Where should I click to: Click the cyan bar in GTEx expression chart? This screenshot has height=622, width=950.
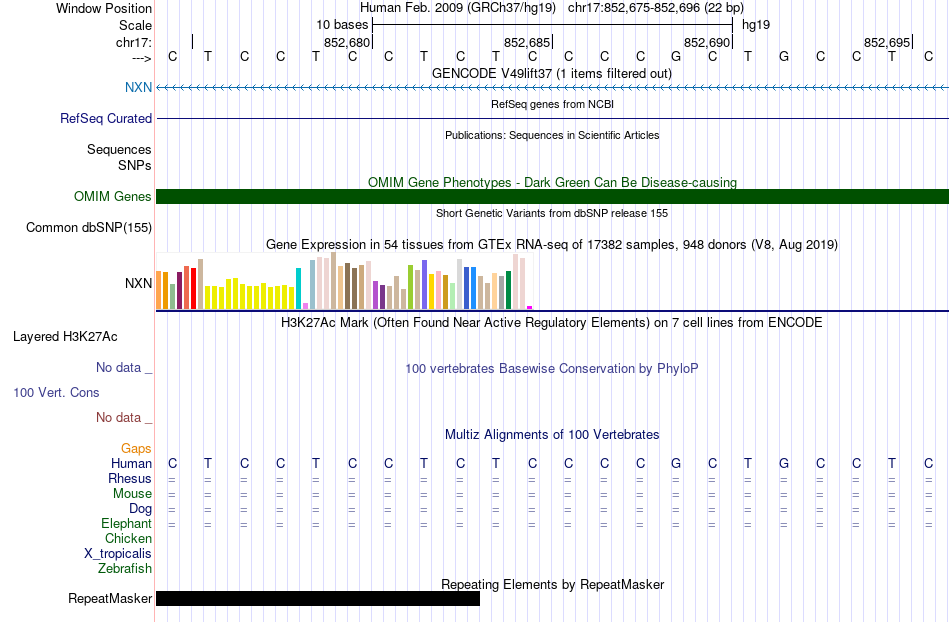[298, 288]
